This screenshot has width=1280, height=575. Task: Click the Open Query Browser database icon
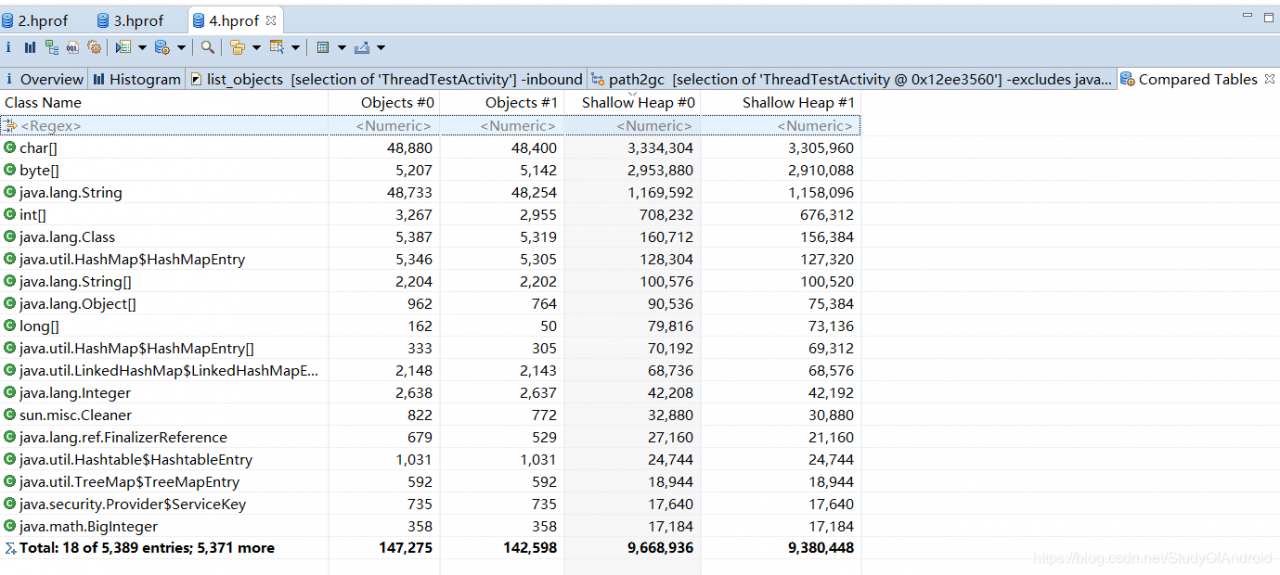point(162,47)
